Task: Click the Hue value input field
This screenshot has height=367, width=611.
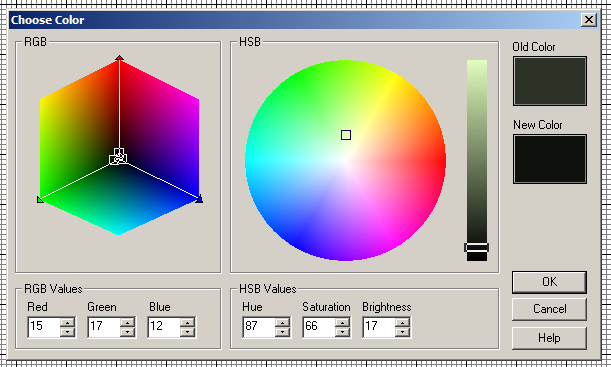Action: coord(259,326)
